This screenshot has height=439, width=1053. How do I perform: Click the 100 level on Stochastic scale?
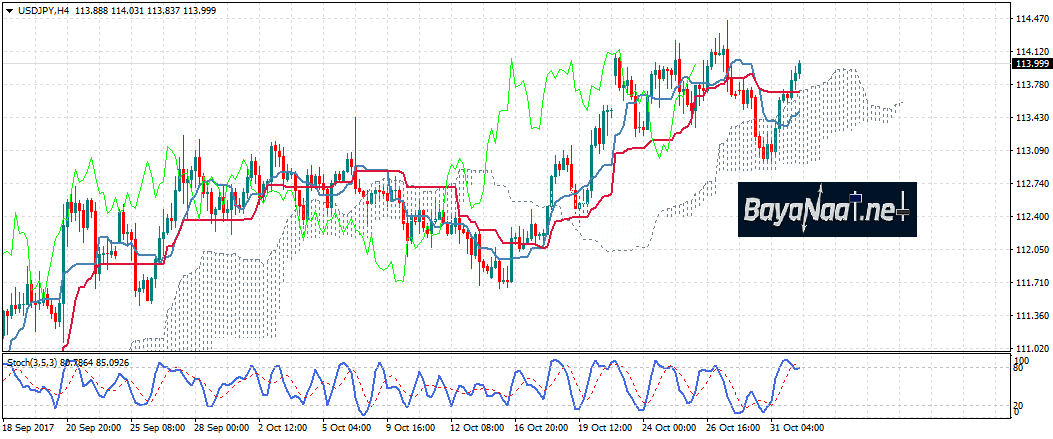[x=1021, y=358]
